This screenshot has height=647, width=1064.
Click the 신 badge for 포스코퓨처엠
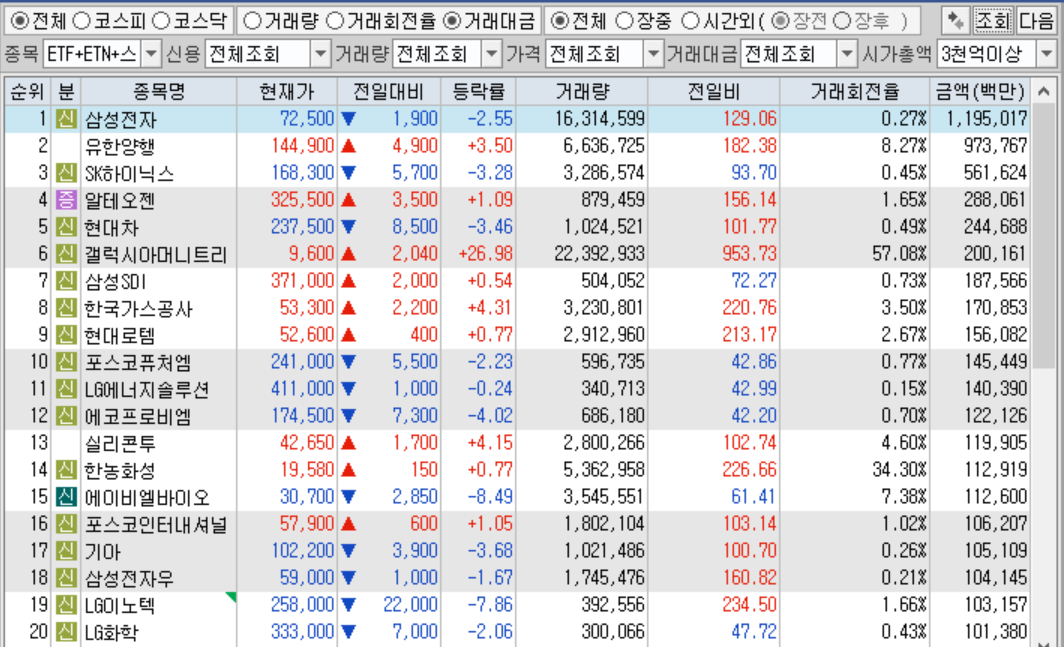click(x=66, y=362)
